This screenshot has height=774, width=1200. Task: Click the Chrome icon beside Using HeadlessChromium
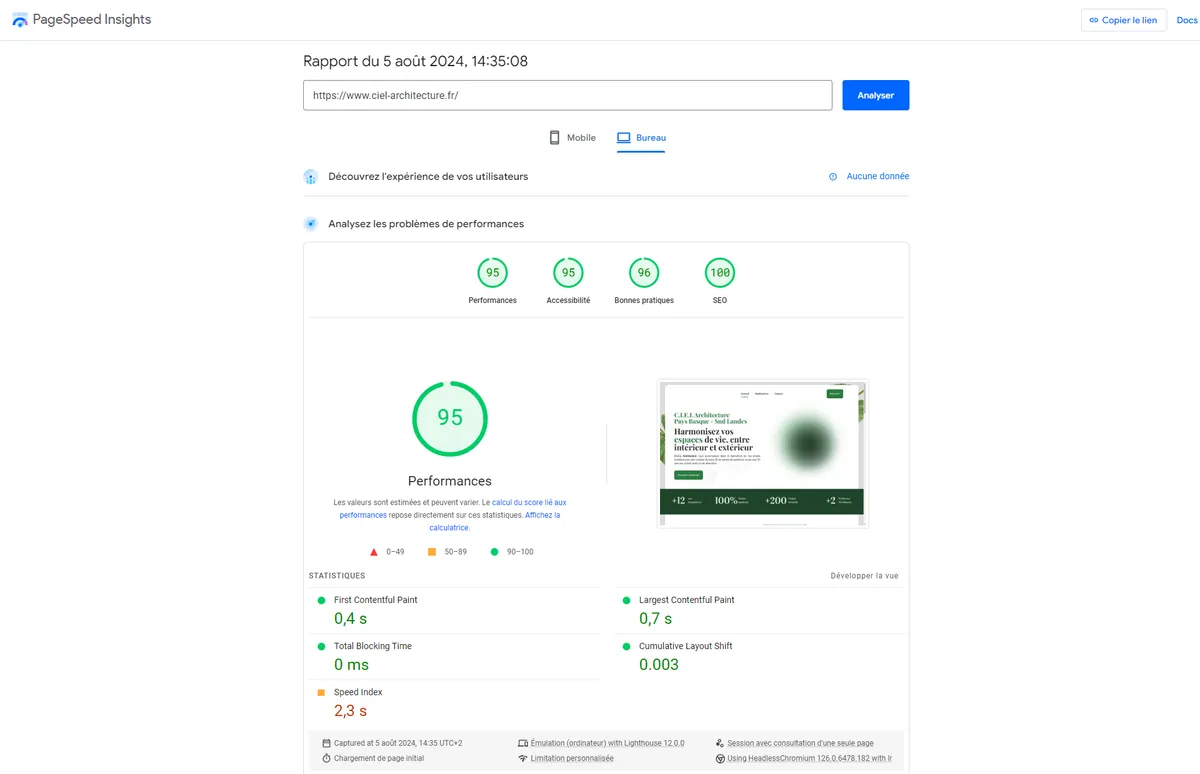pos(720,759)
